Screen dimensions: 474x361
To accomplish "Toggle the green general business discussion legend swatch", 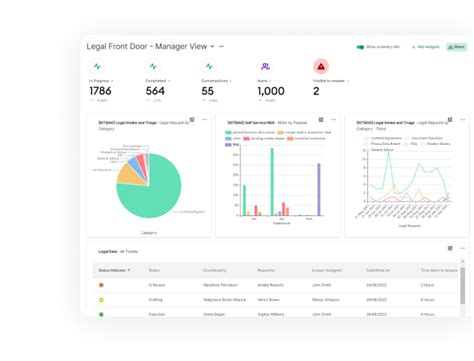I will (x=228, y=132).
